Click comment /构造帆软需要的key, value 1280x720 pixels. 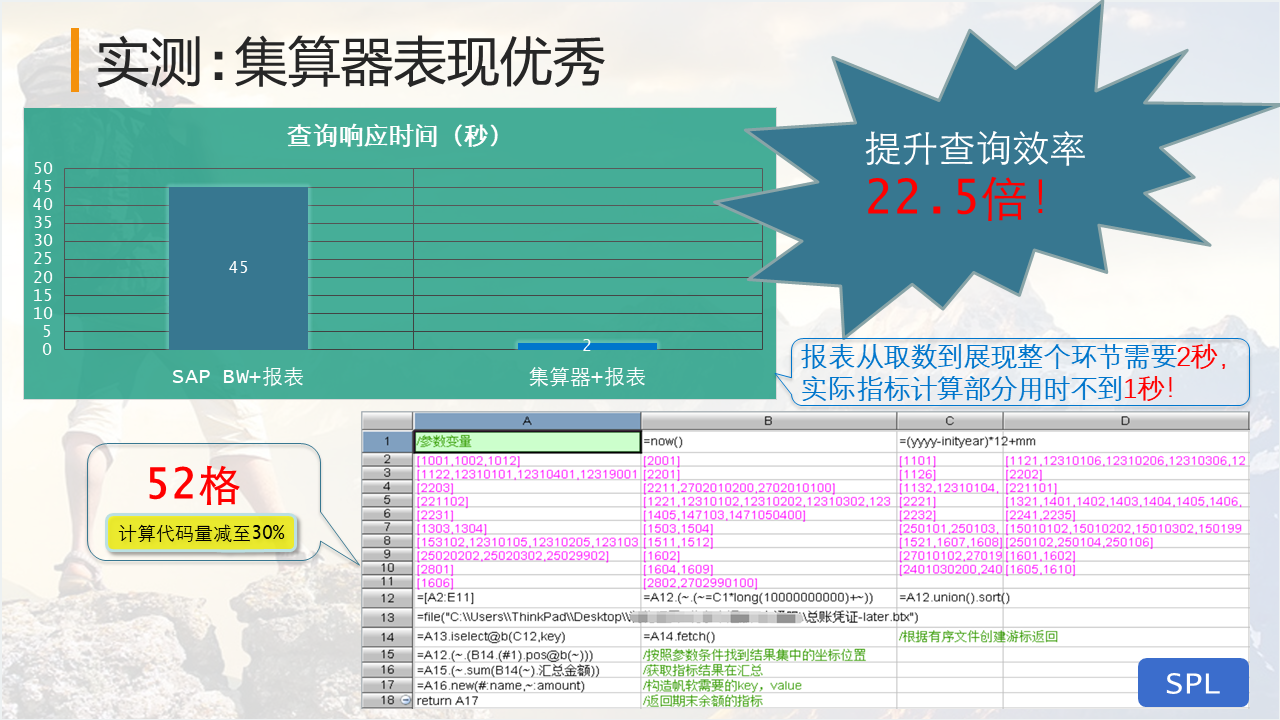click(722, 685)
